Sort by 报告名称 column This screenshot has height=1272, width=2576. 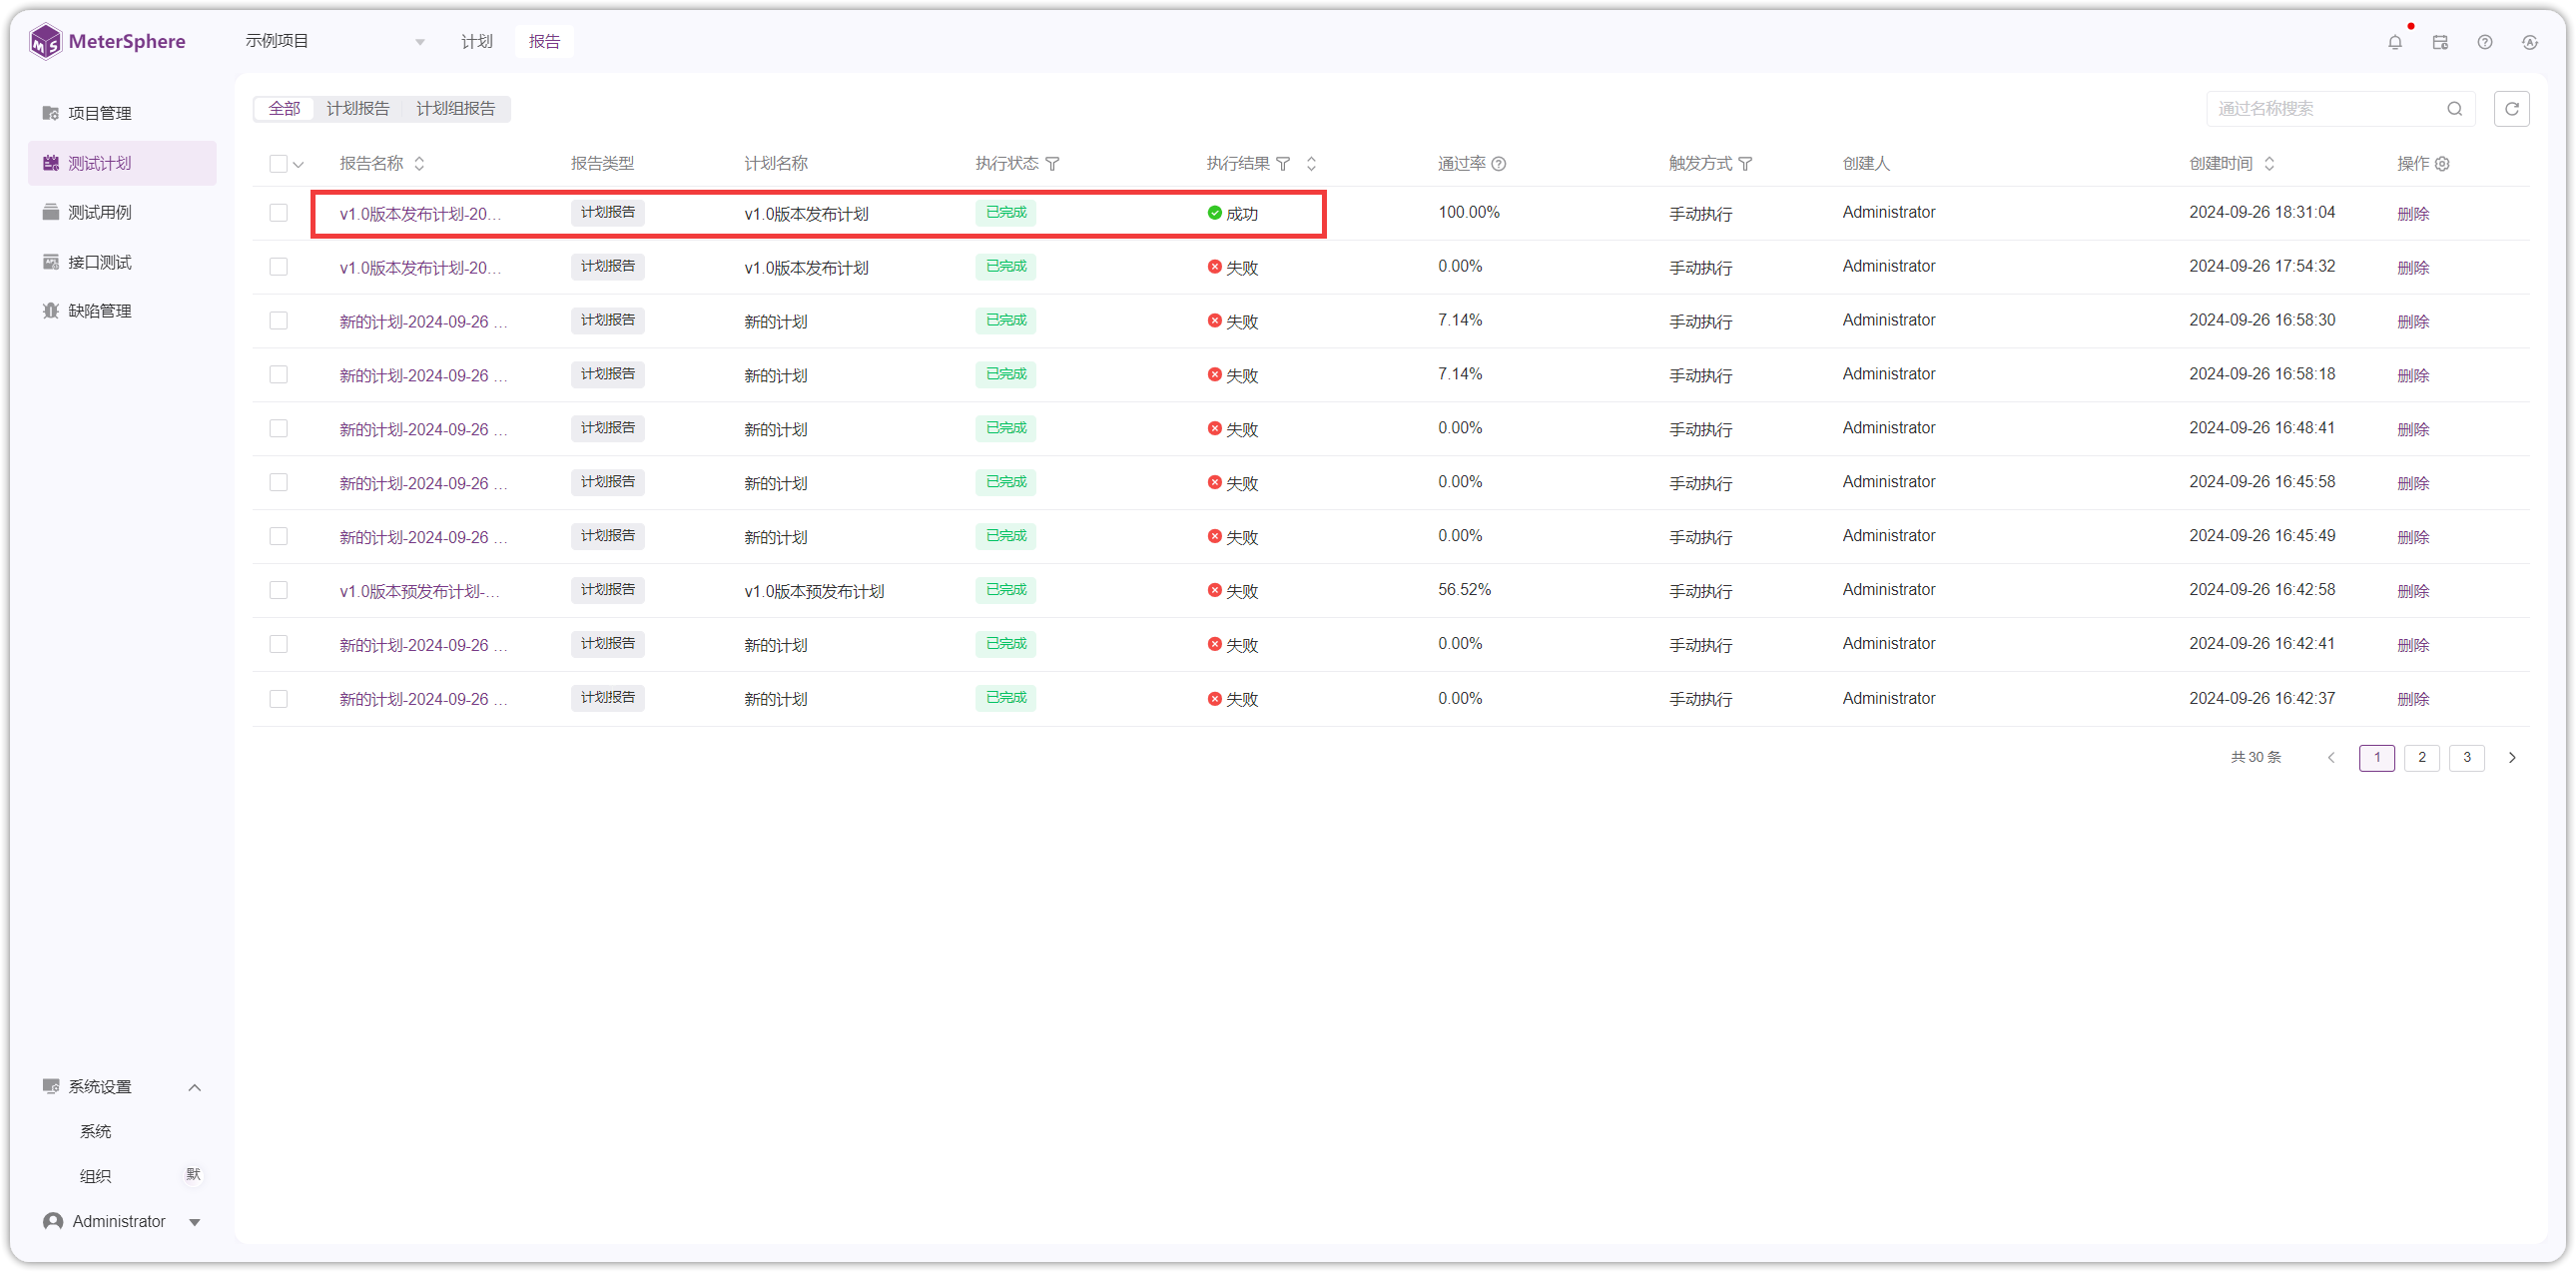(x=420, y=164)
